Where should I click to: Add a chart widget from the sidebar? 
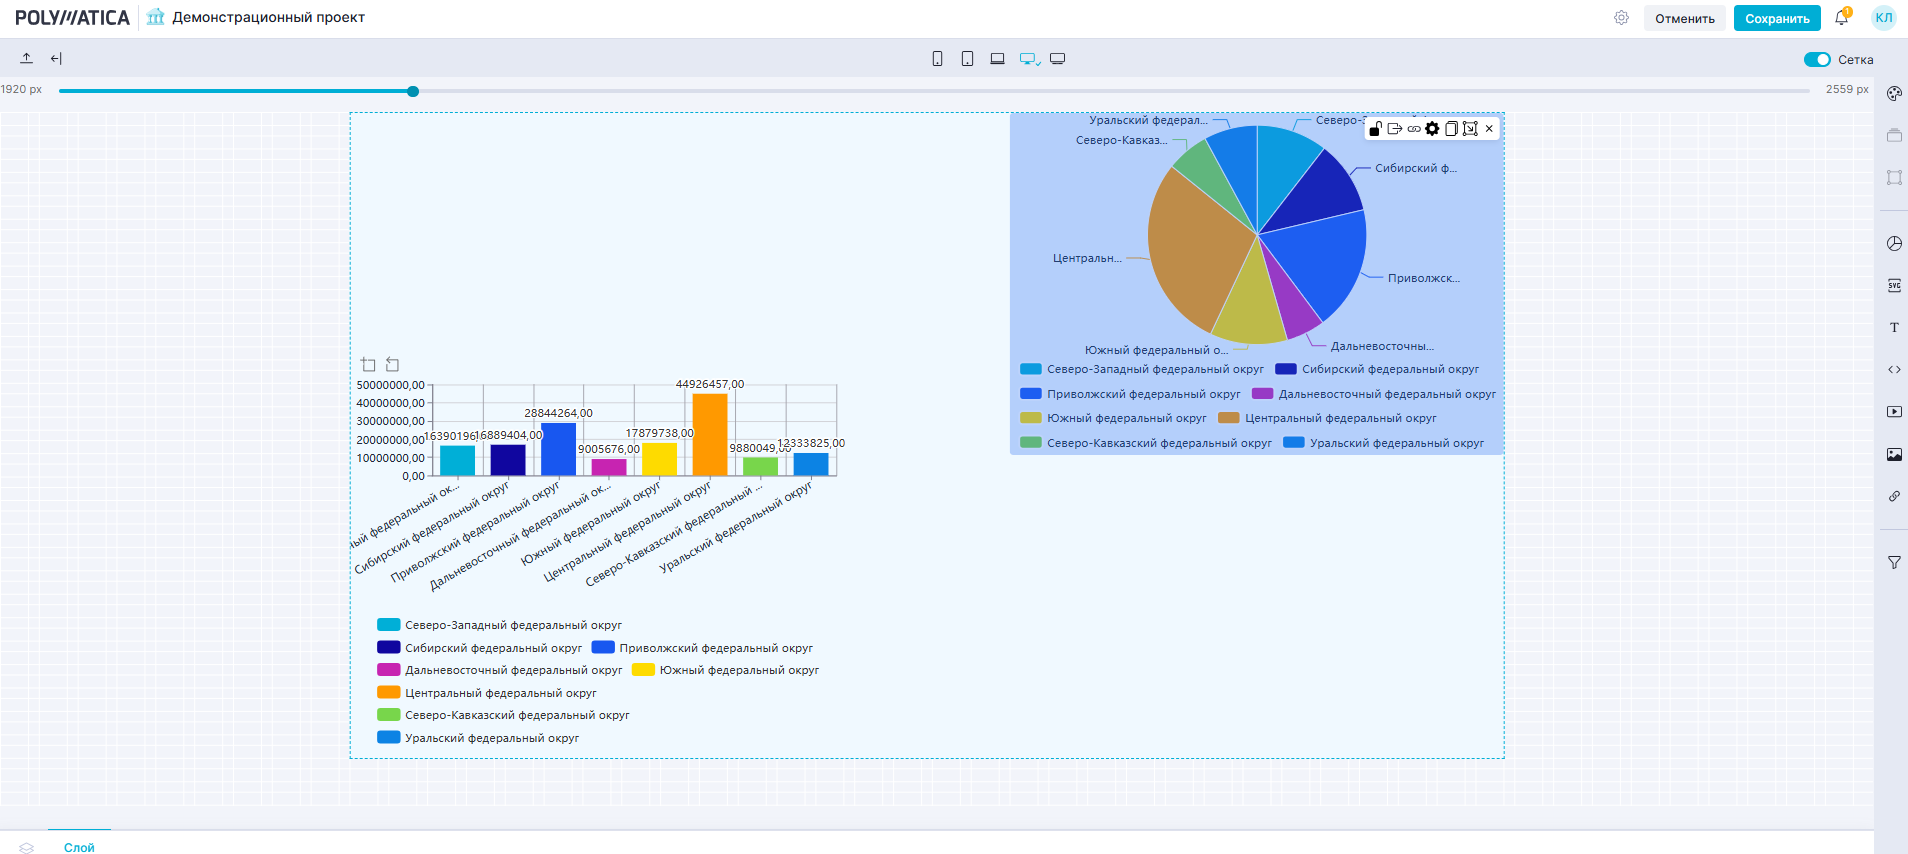(x=1894, y=244)
